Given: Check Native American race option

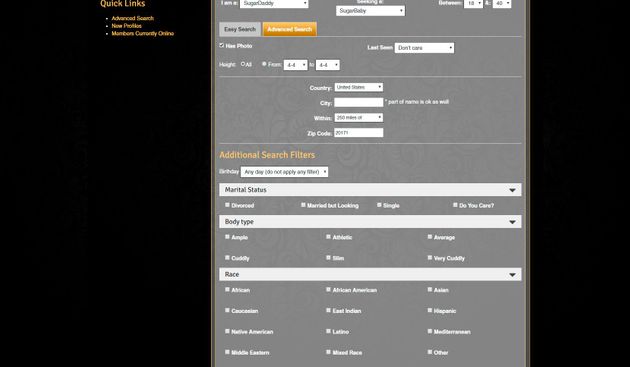Looking at the screenshot, I should coord(227,331).
